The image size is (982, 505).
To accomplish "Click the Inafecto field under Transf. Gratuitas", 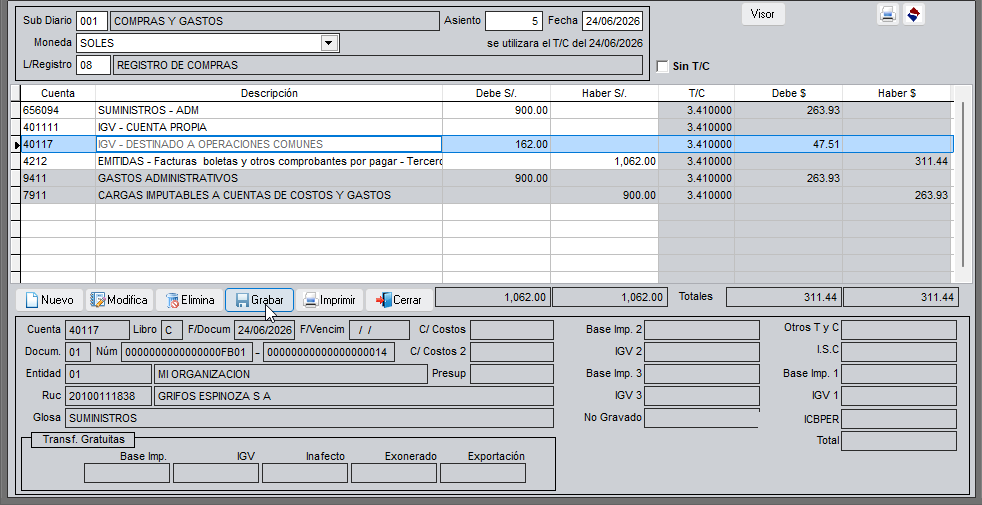I will (305, 473).
